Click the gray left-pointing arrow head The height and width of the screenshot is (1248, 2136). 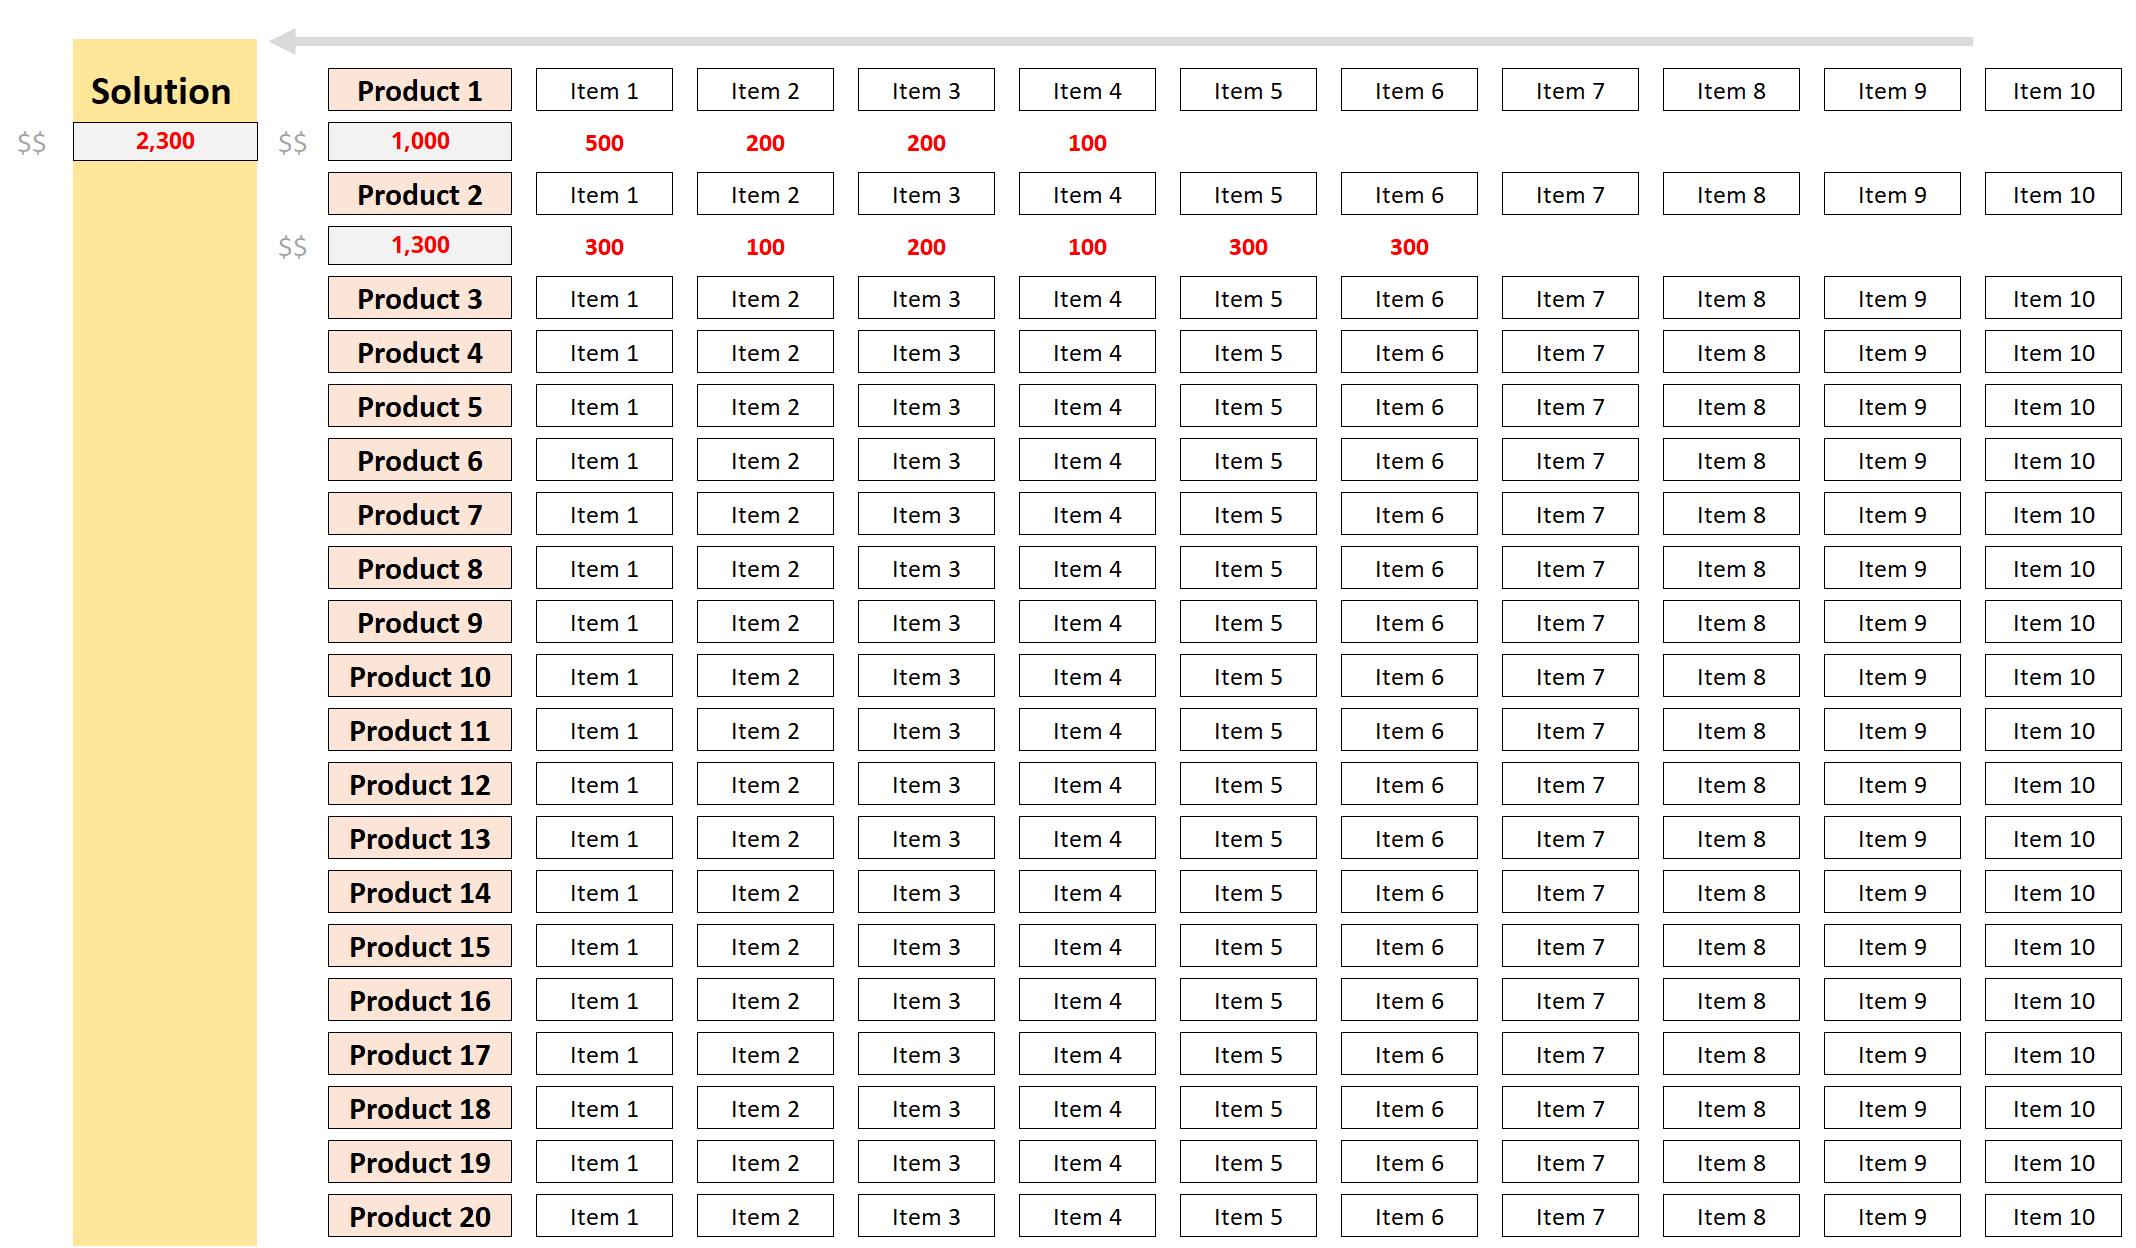pyautogui.click(x=284, y=41)
